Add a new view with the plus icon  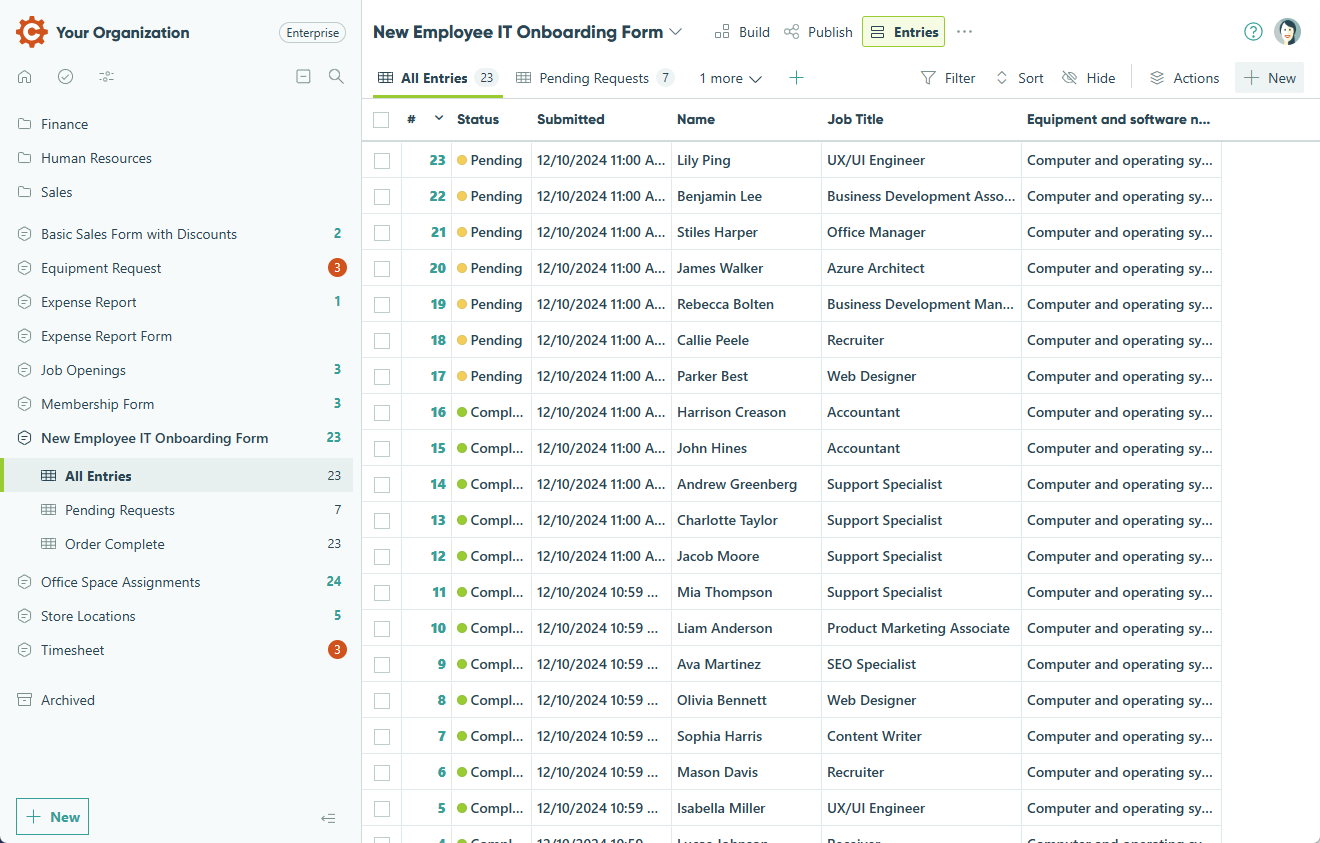796,78
